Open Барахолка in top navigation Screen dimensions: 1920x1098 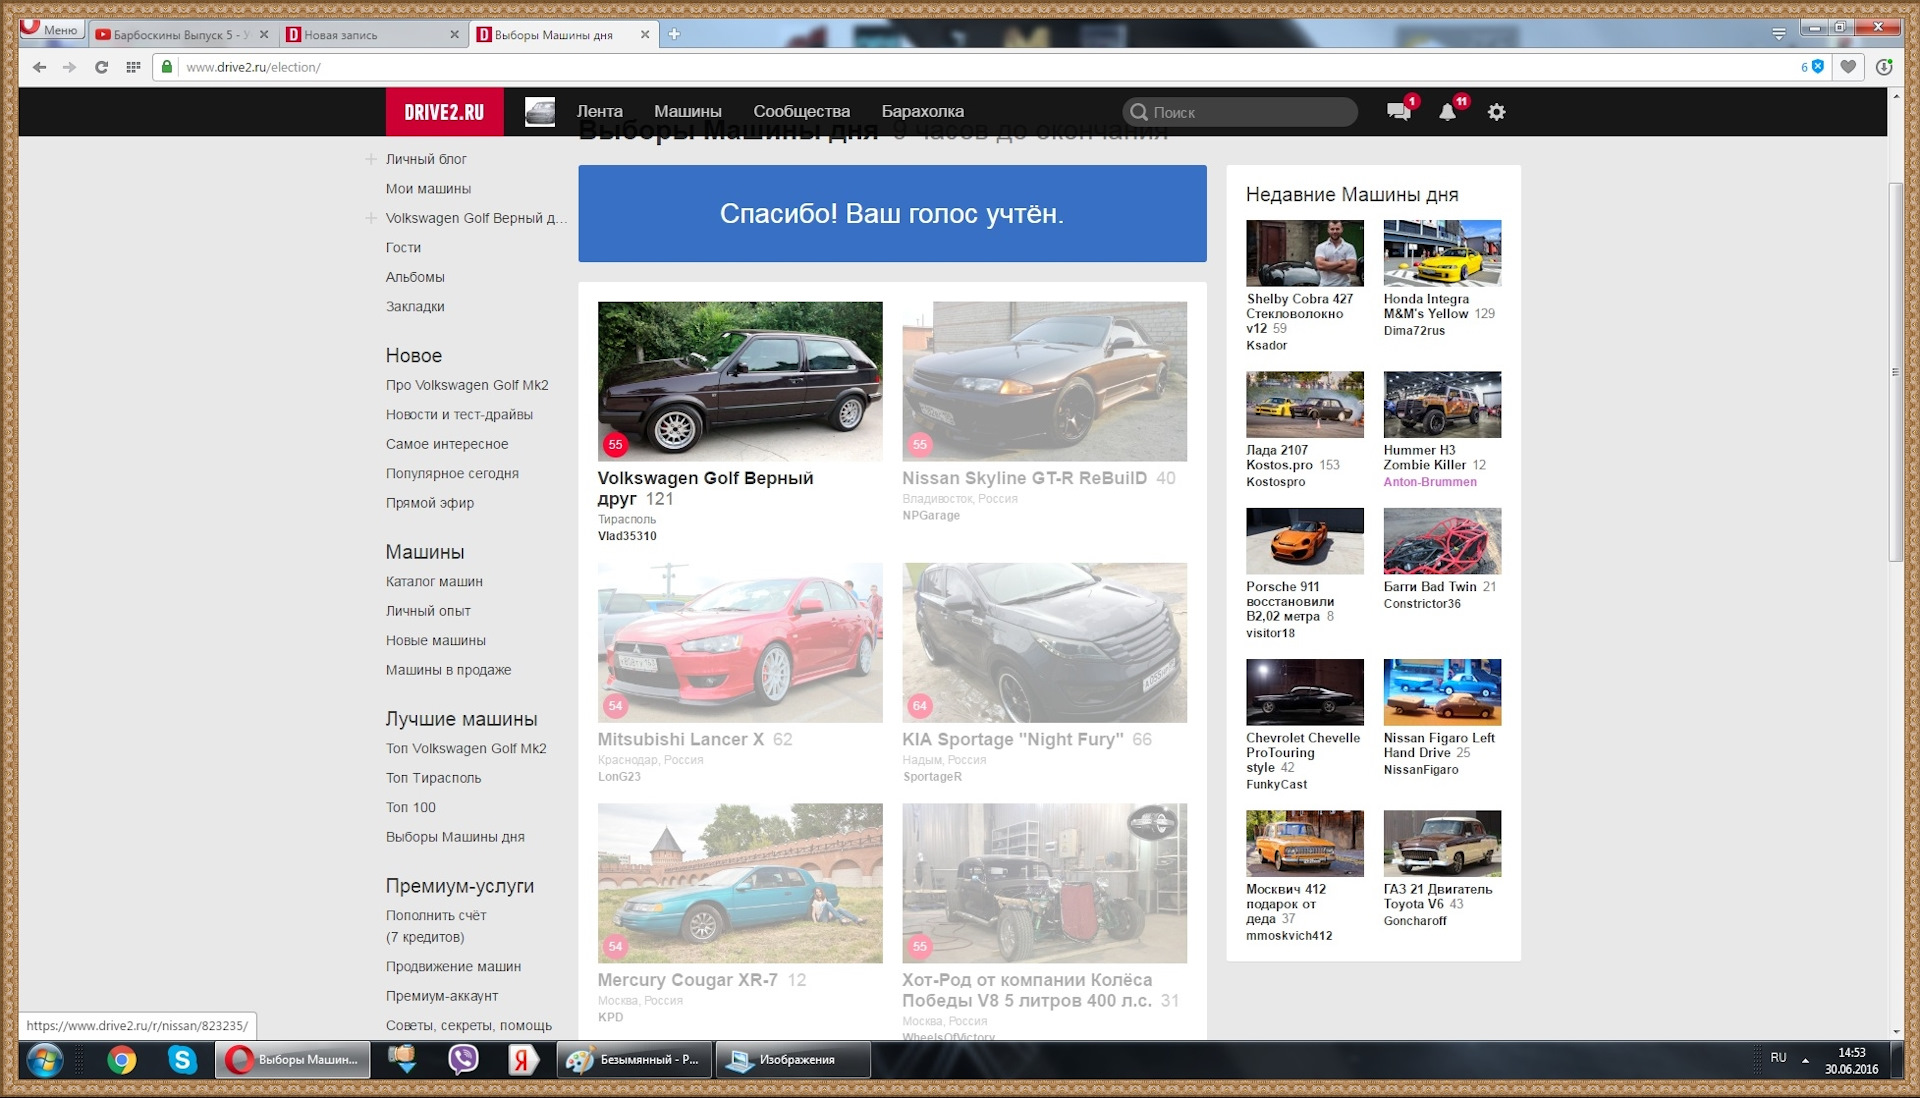[x=922, y=112]
